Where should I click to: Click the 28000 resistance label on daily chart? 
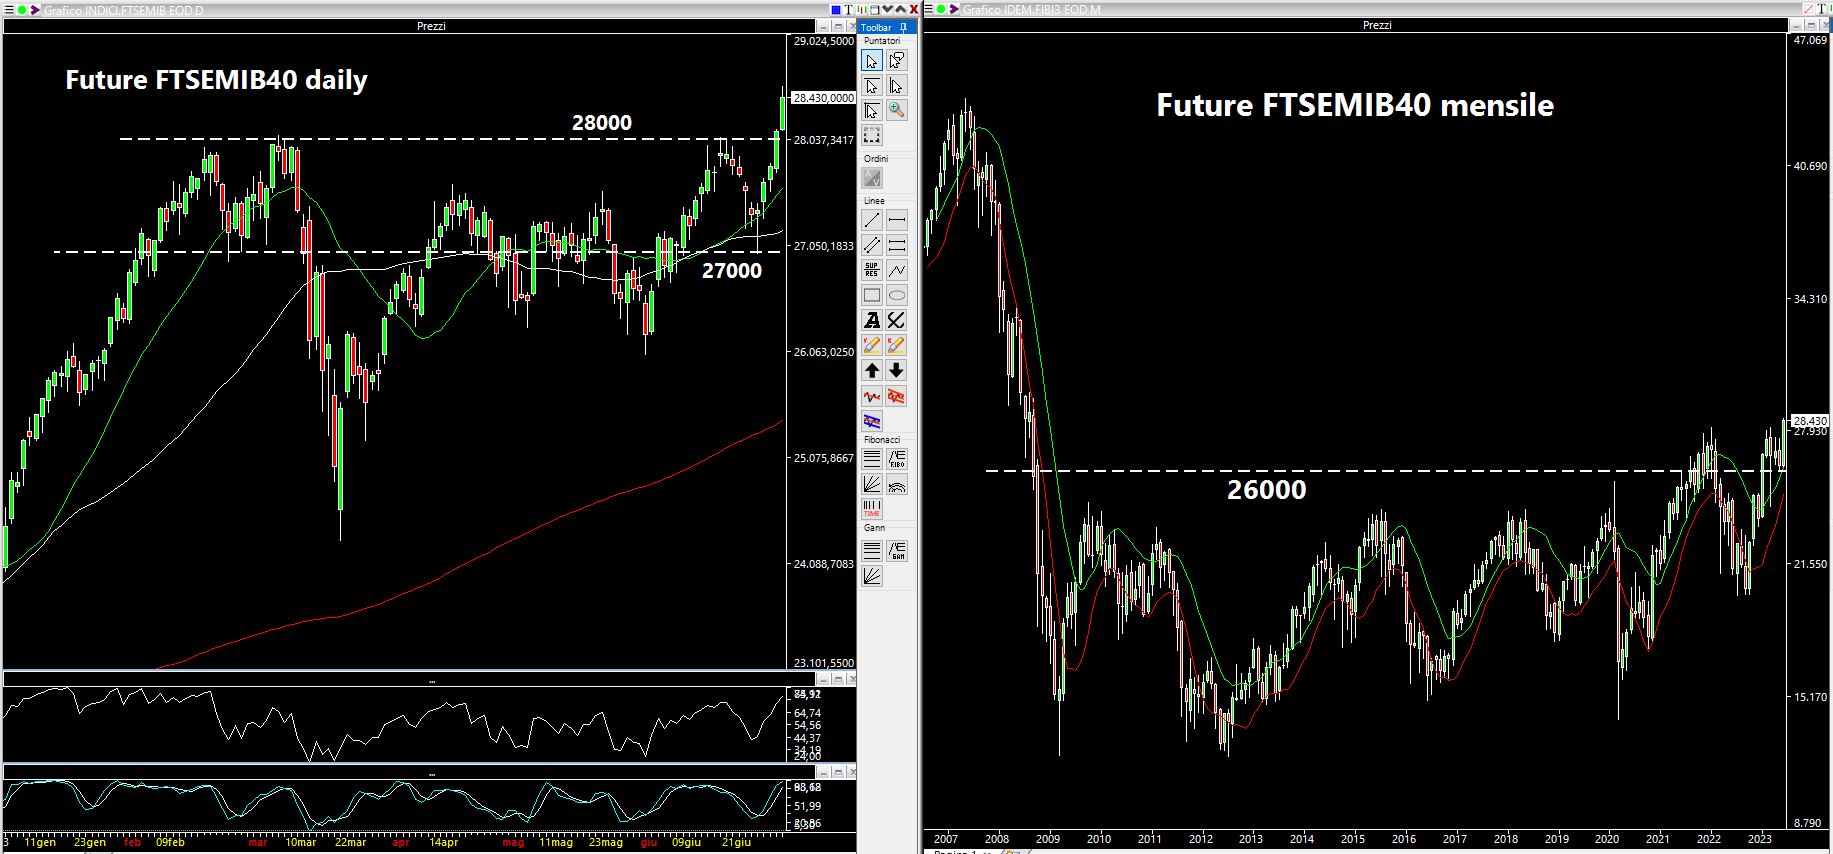pyautogui.click(x=602, y=123)
